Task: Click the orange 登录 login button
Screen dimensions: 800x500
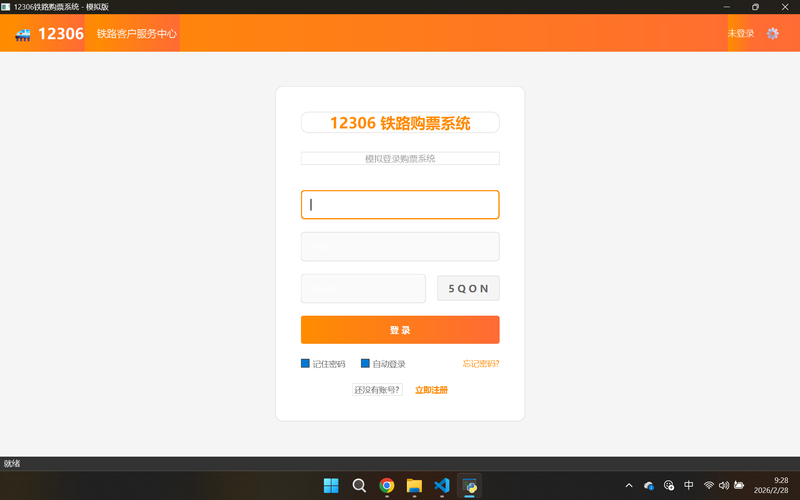Action: coord(400,330)
